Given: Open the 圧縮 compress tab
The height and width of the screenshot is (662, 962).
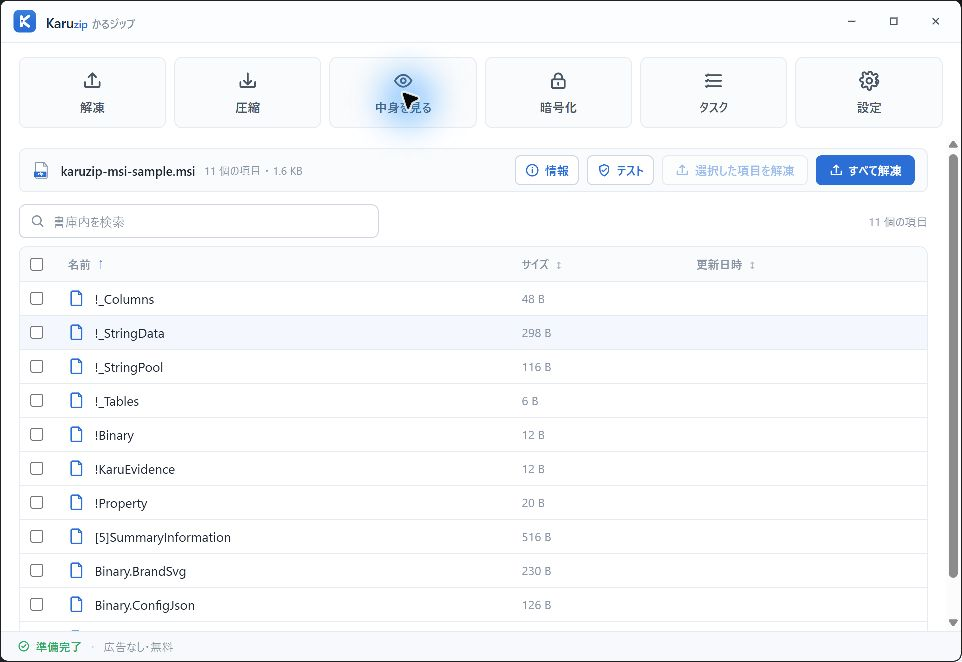Looking at the screenshot, I should tap(248, 93).
